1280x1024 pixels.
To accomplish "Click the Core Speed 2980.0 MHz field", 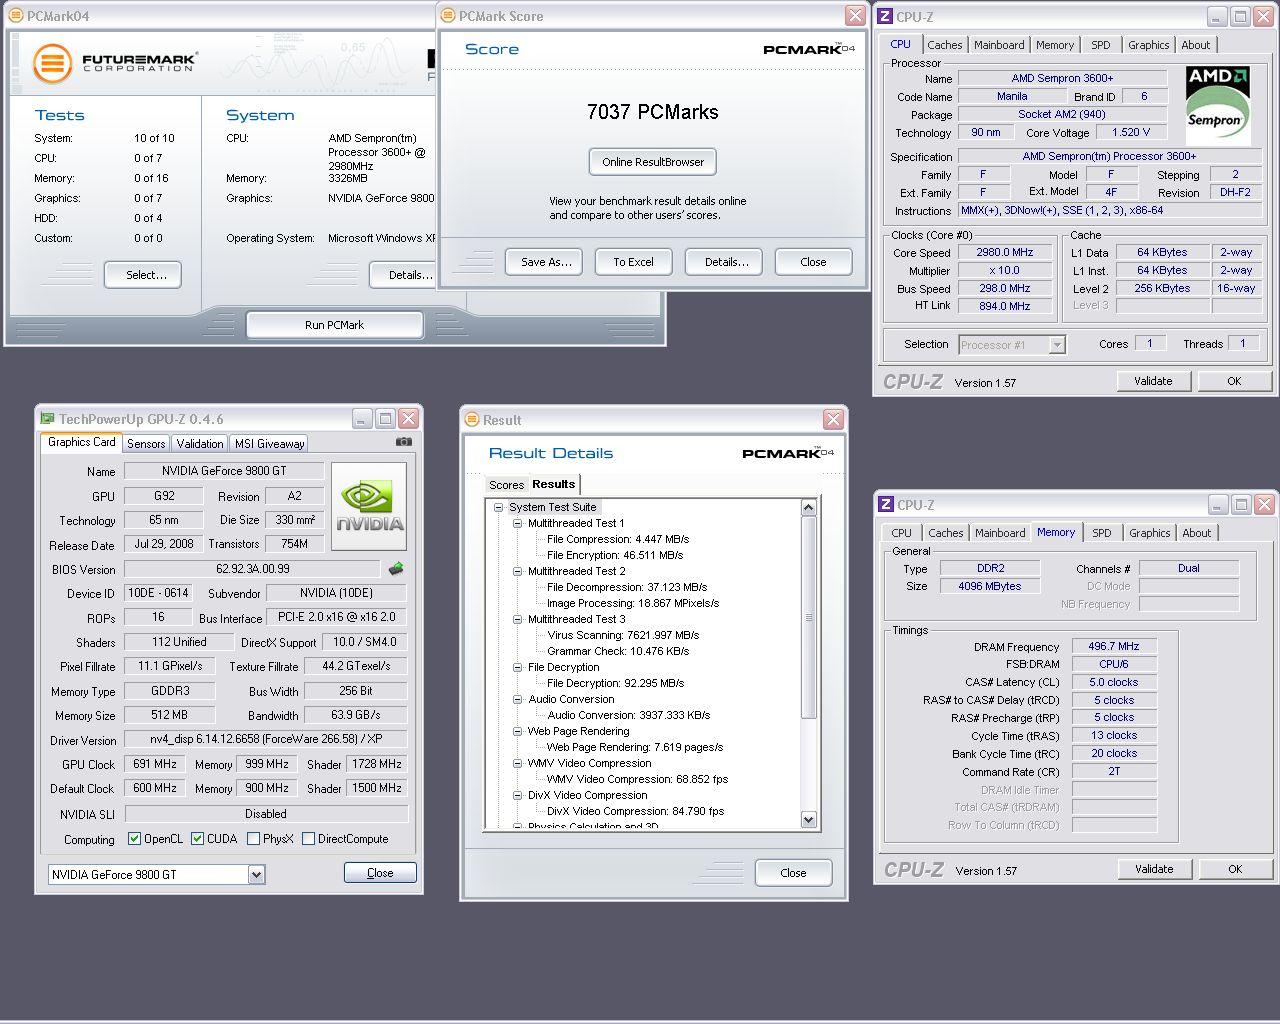I will click(1005, 253).
